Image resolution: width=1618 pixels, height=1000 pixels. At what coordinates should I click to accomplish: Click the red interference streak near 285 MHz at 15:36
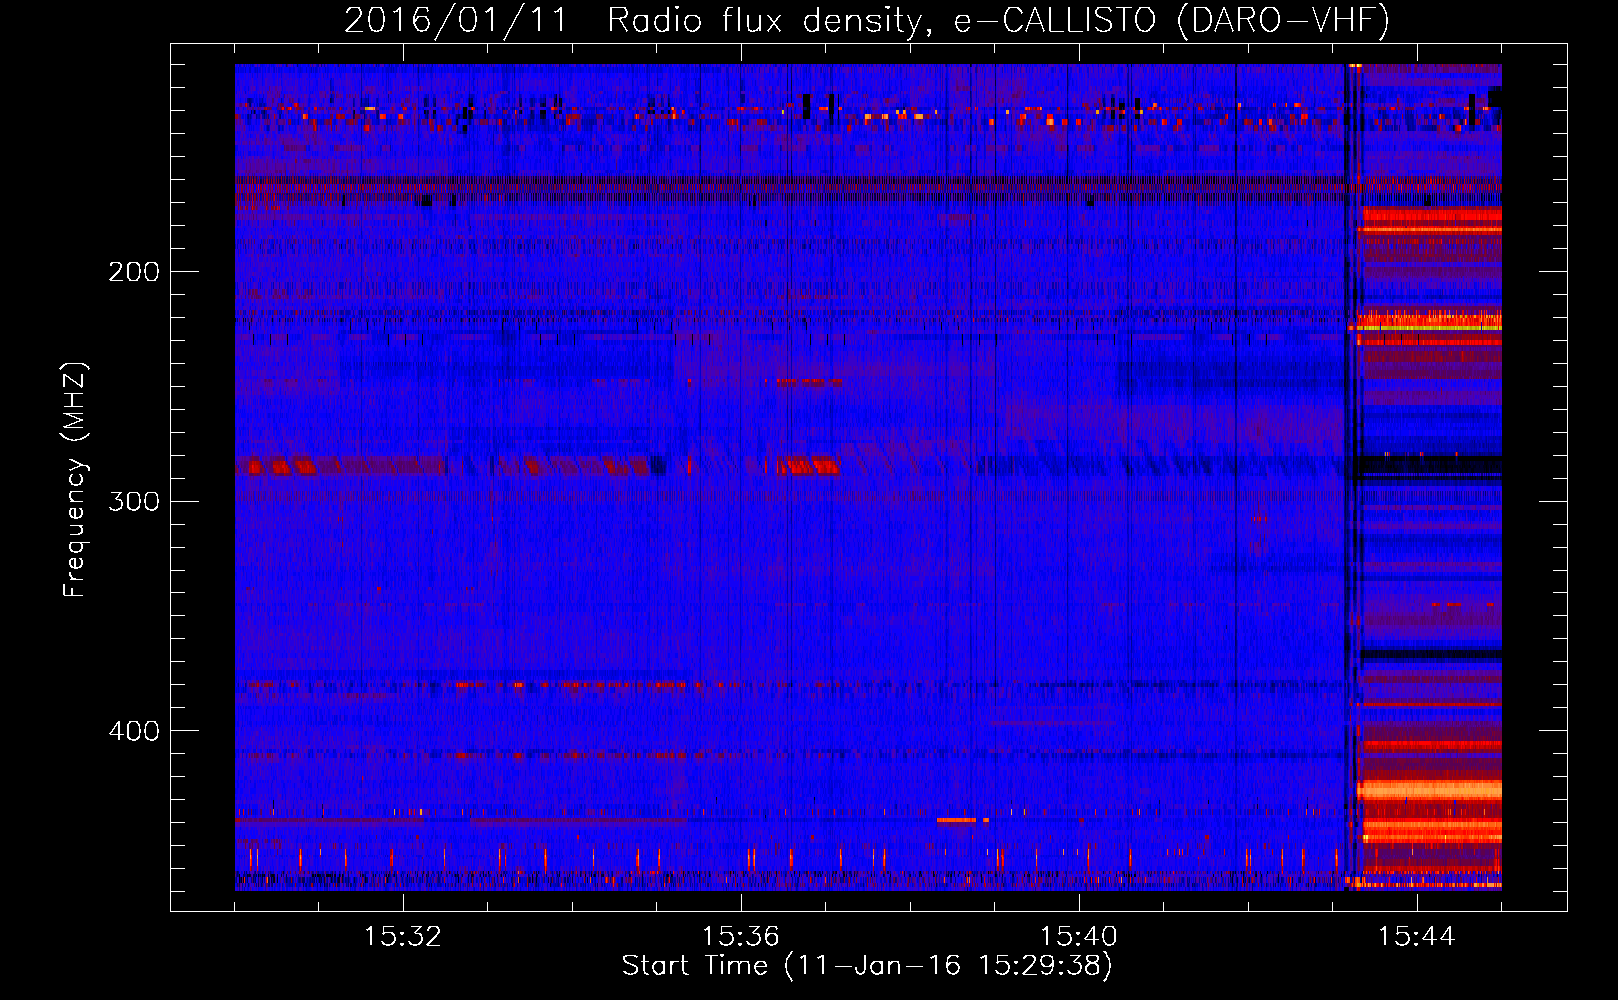click(x=808, y=465)
